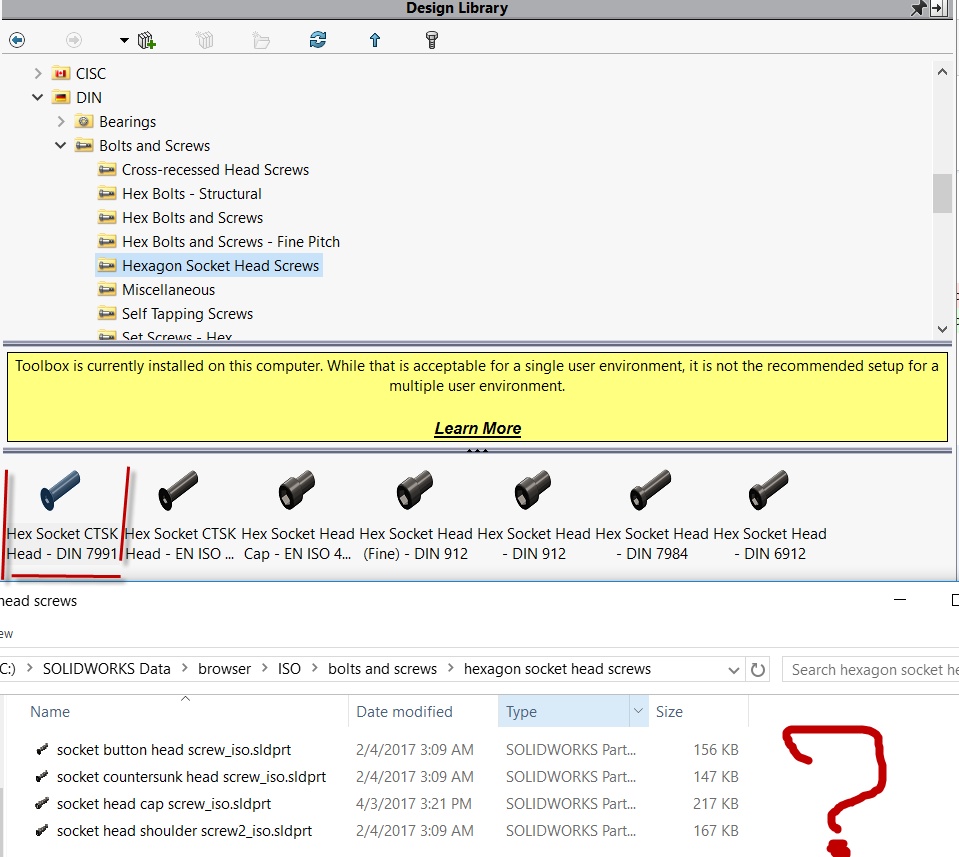Click ISO in Explorer address path
Screen dimensions: 959x857
tap(289, 669)
